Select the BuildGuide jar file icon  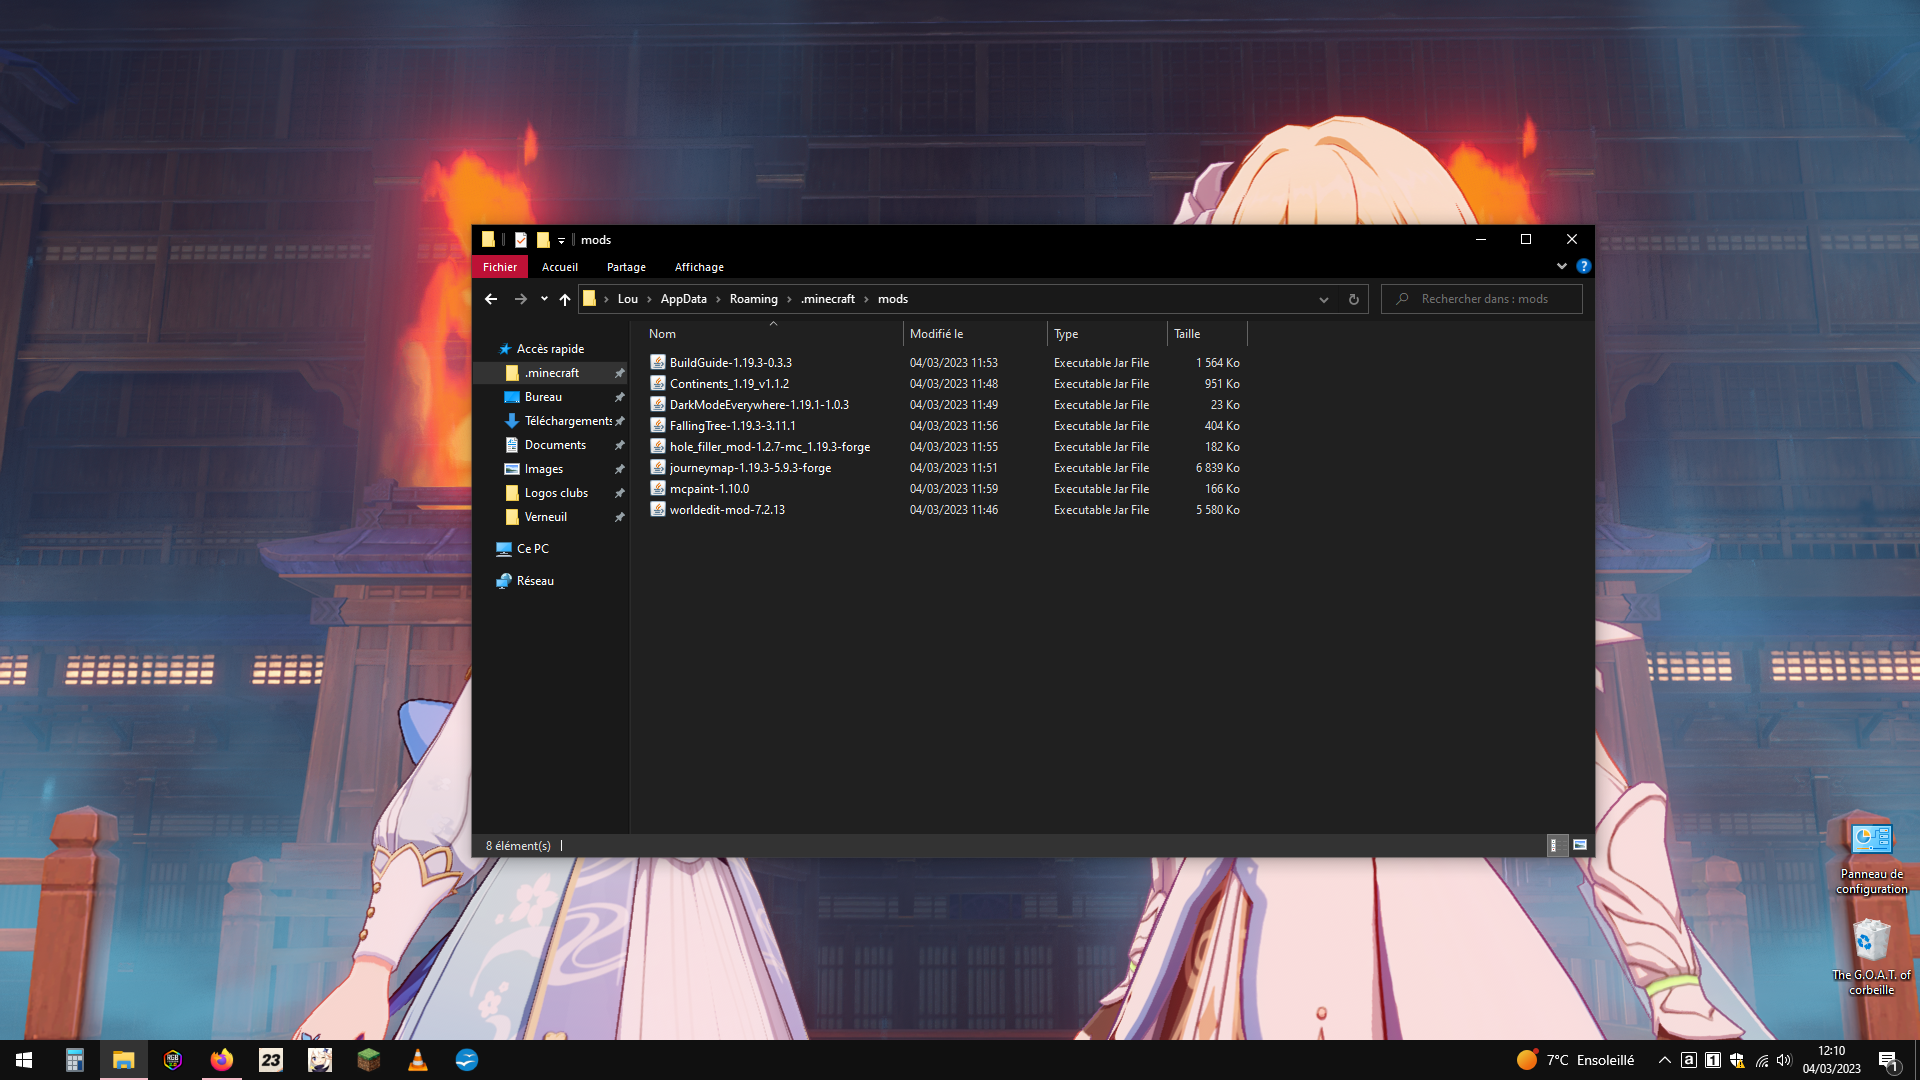pyautogui.click(x=658, y=362)
